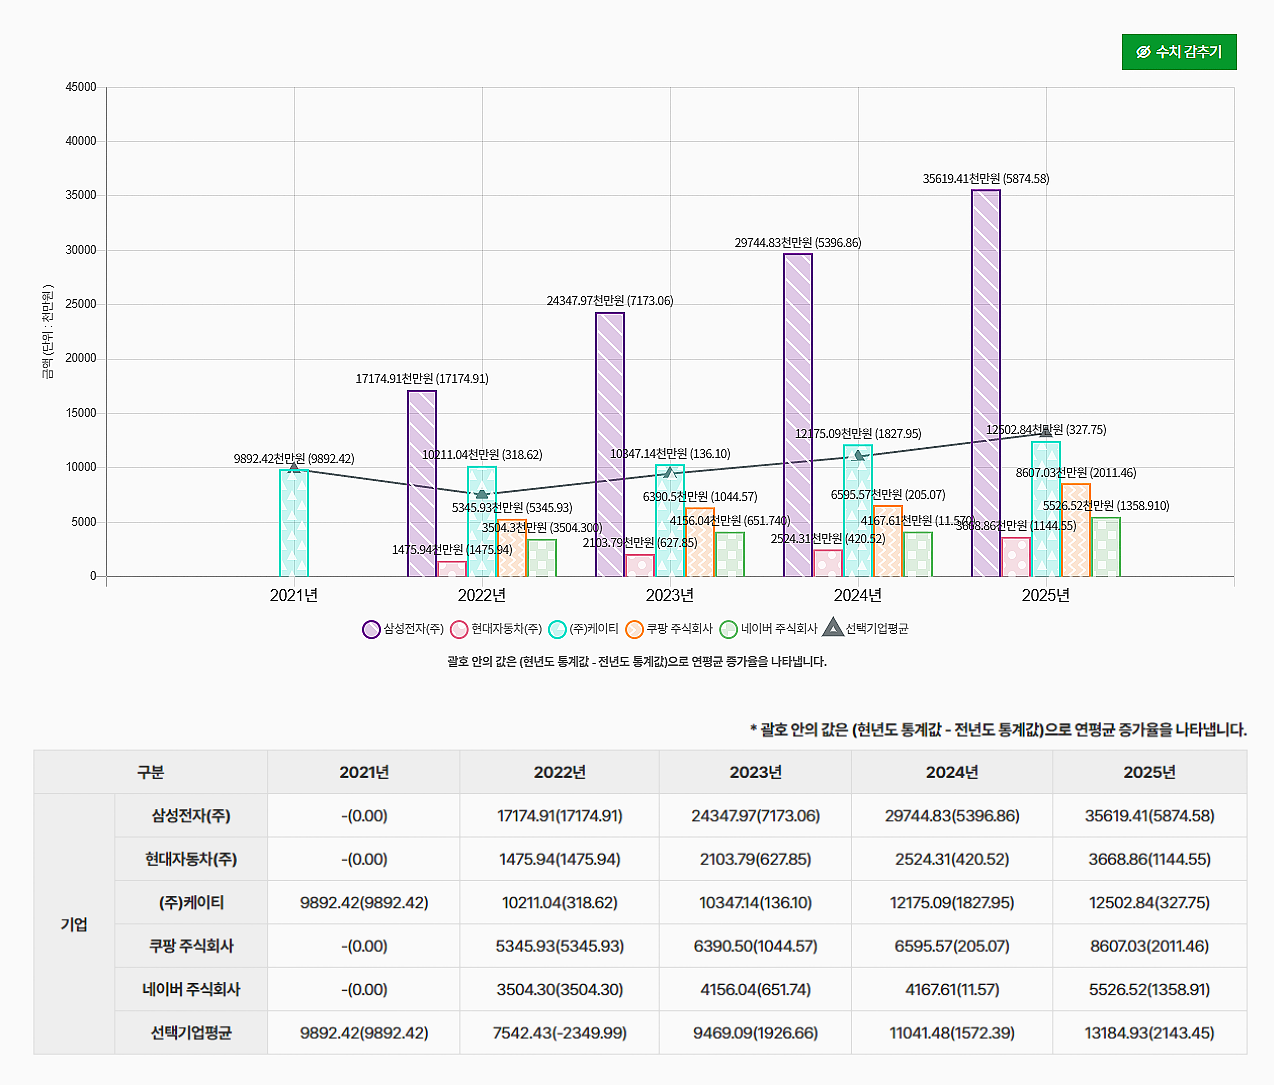Click the 2022년 table column header
This screenshot has height=1085, width=1274.
[x=560, y=772]
